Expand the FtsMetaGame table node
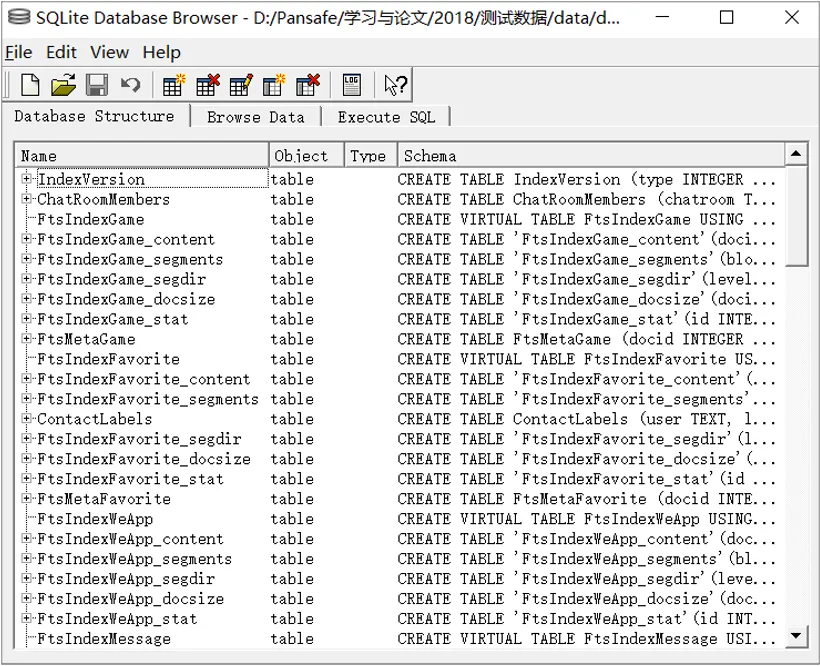Image resolution: width=820 pixels, height=666 pixels. 26,339
